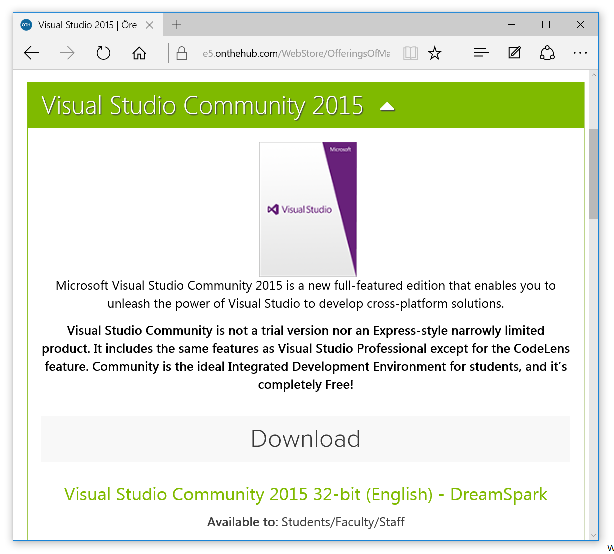The height and width of the screenshot is (554, 614).
Task: Click the Download button
Action: pos(305,439)
